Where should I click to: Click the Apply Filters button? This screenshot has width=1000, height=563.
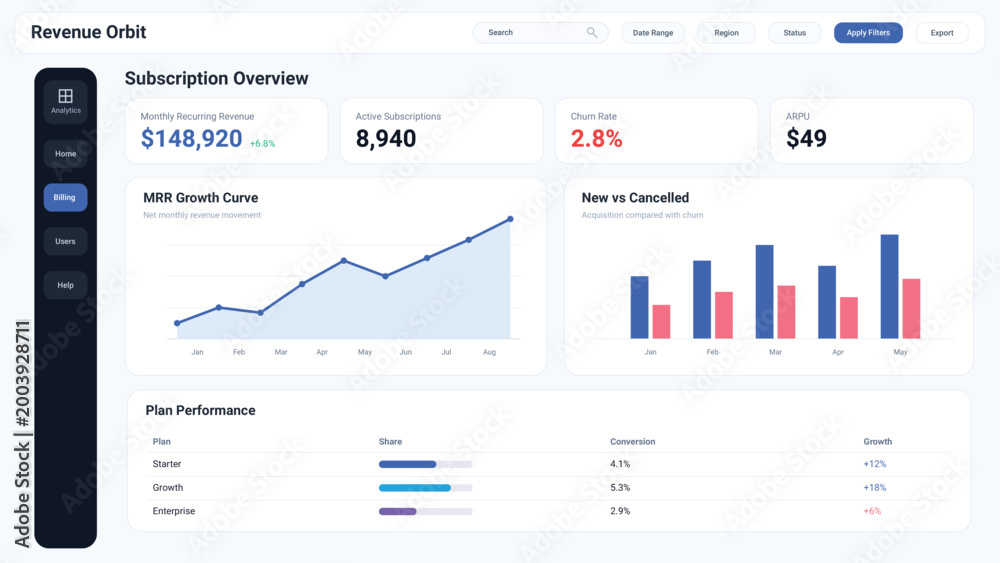point(868,33)
